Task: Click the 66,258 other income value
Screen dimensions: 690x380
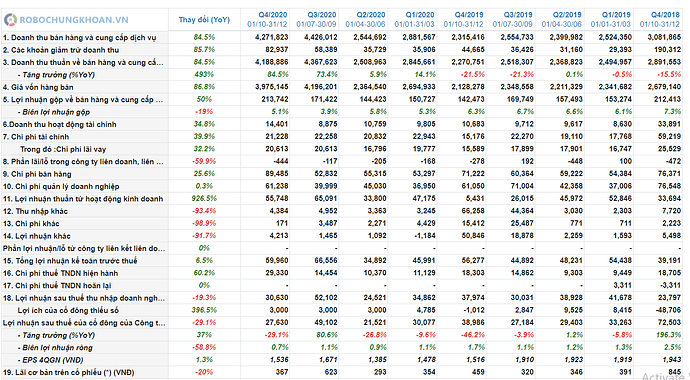Action: coord(473,211)
